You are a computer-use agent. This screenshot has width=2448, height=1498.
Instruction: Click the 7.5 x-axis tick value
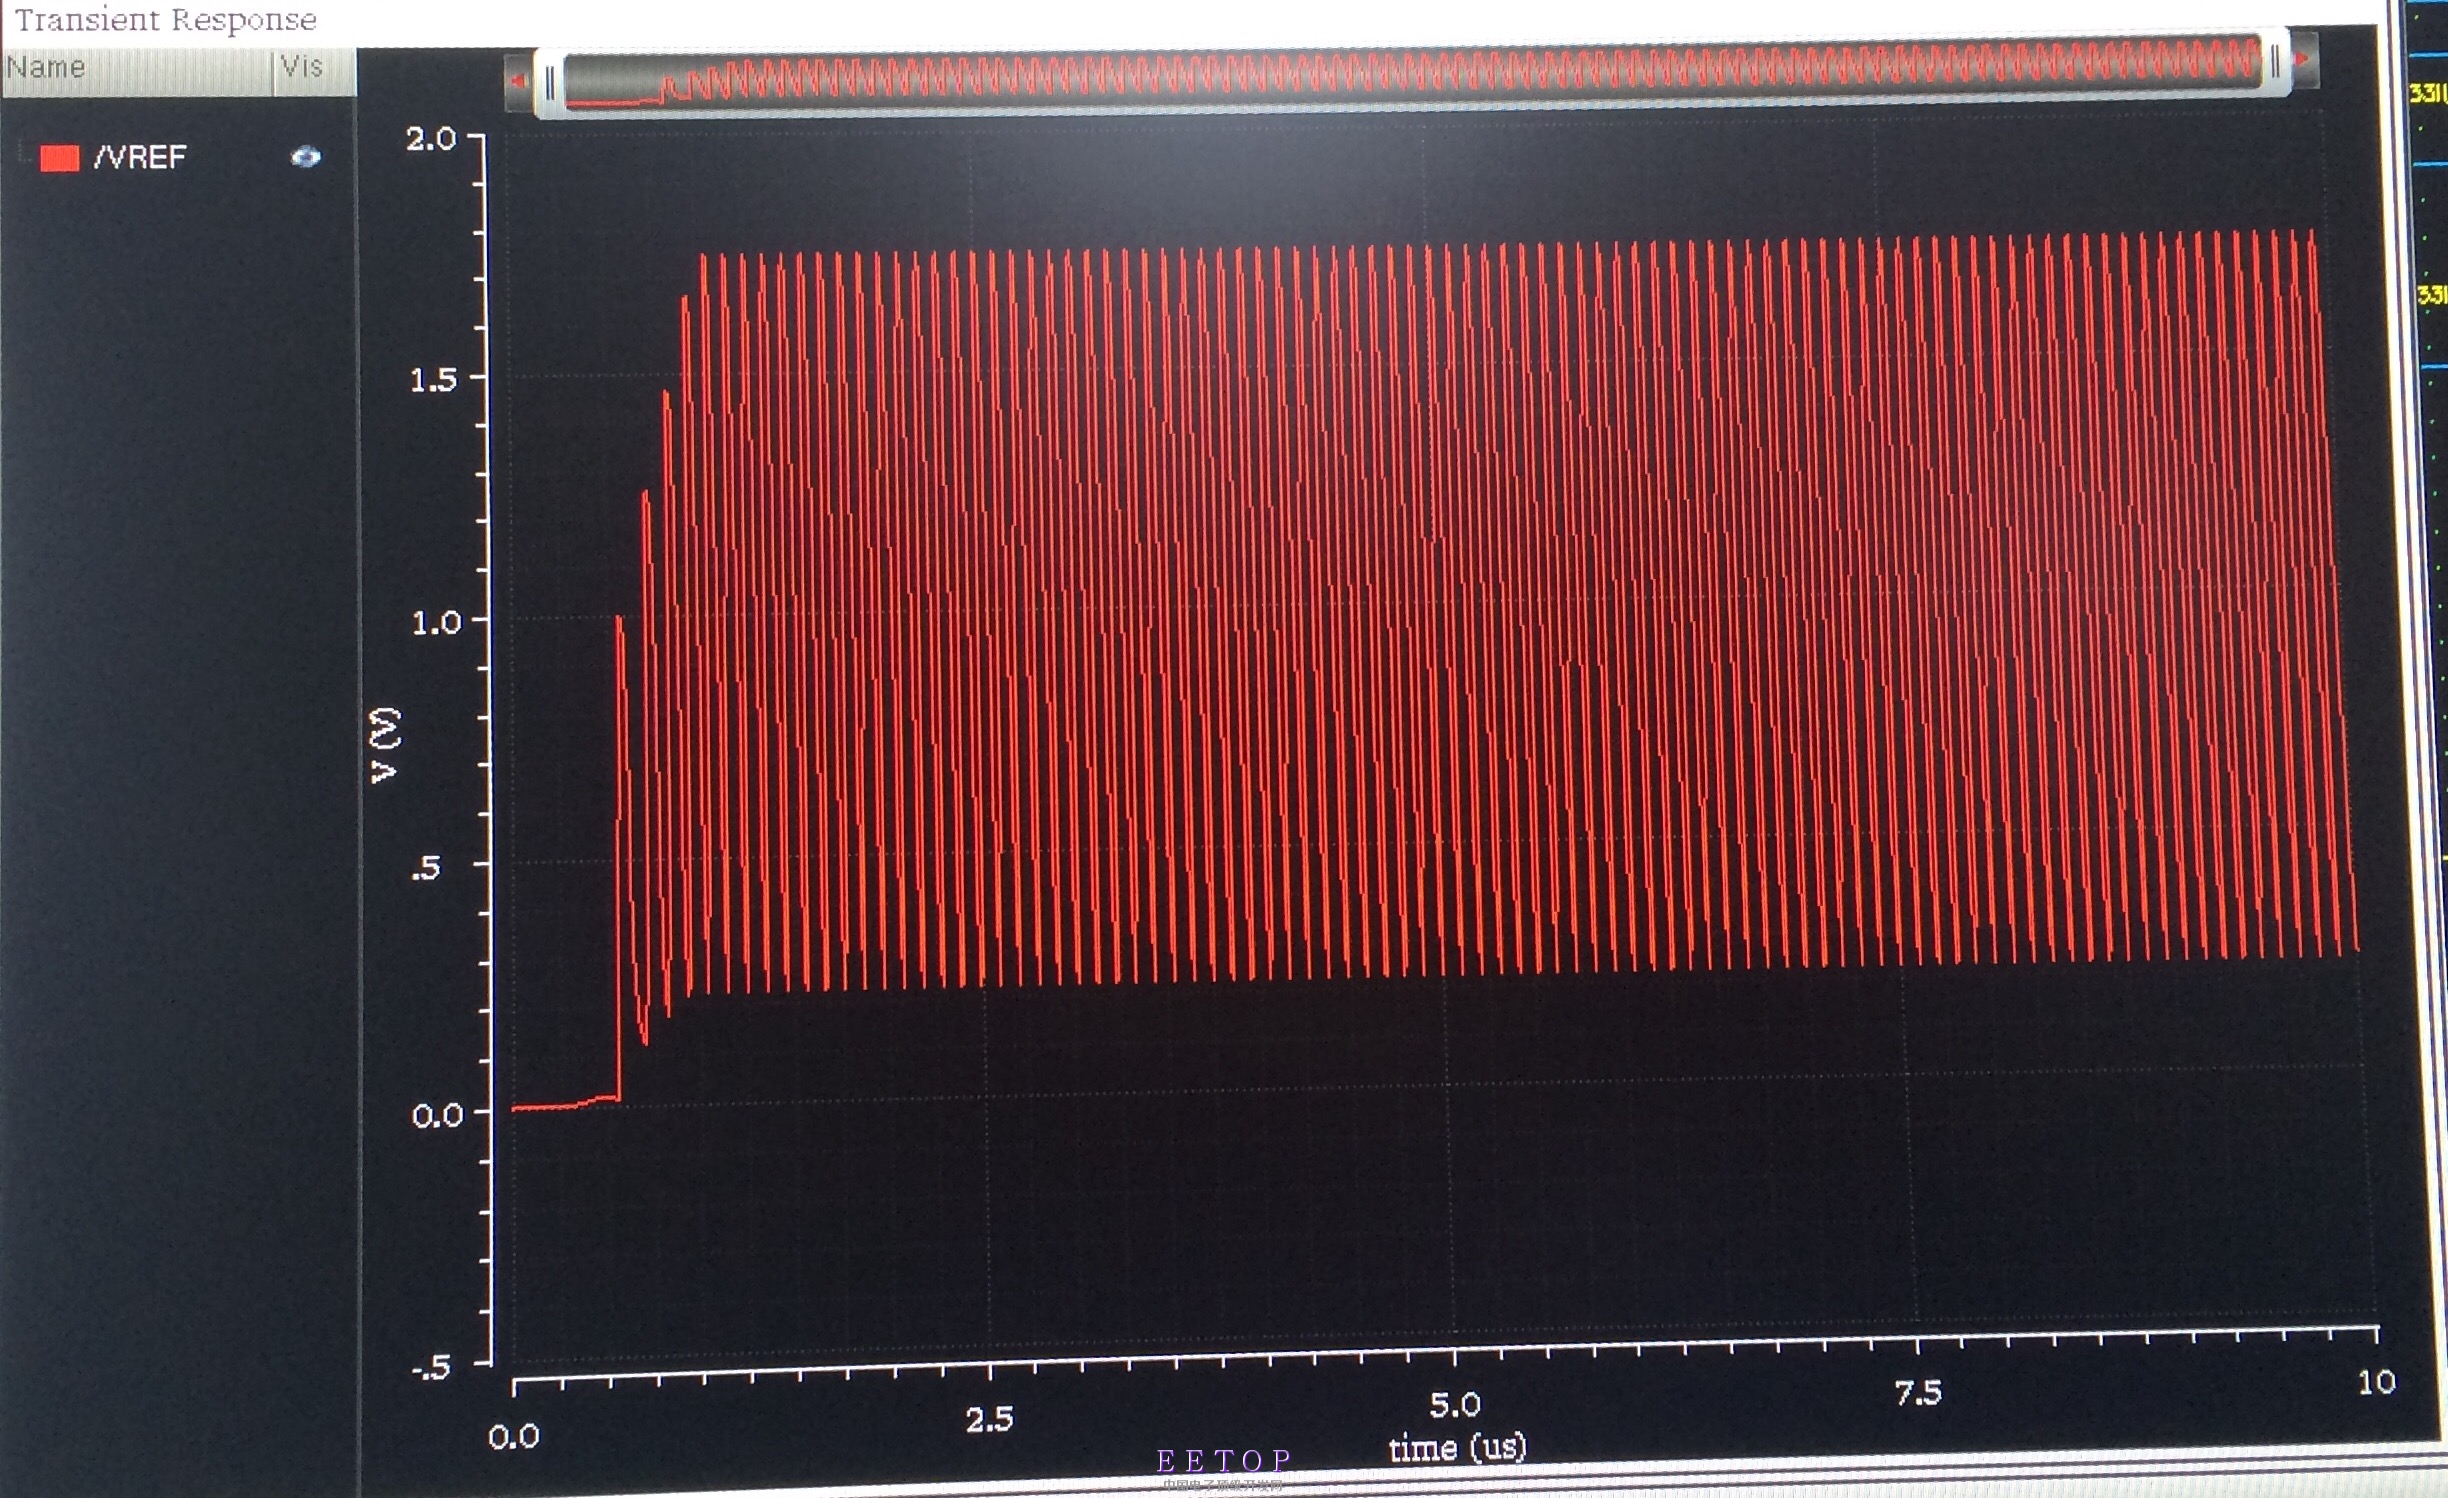(x=1918, y=1393)
